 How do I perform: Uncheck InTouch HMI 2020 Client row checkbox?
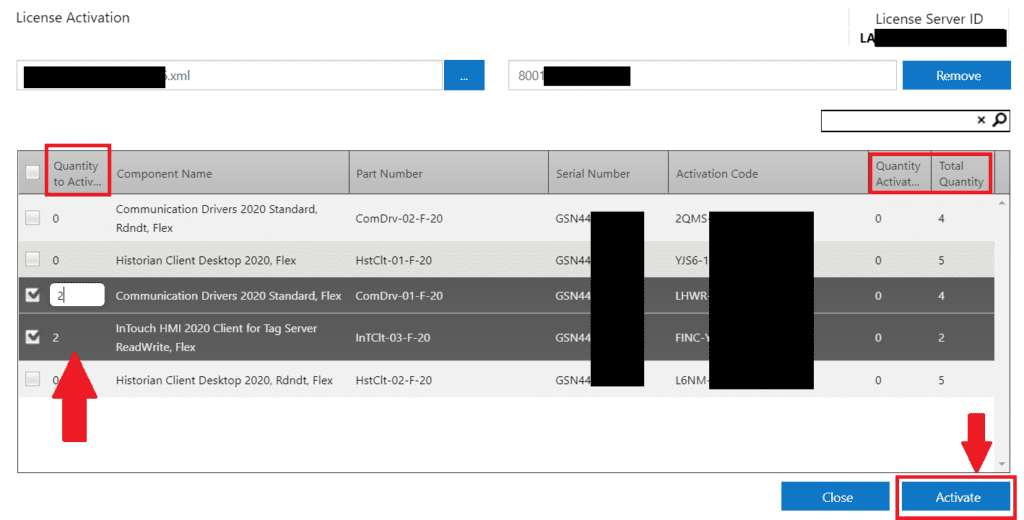32,337
